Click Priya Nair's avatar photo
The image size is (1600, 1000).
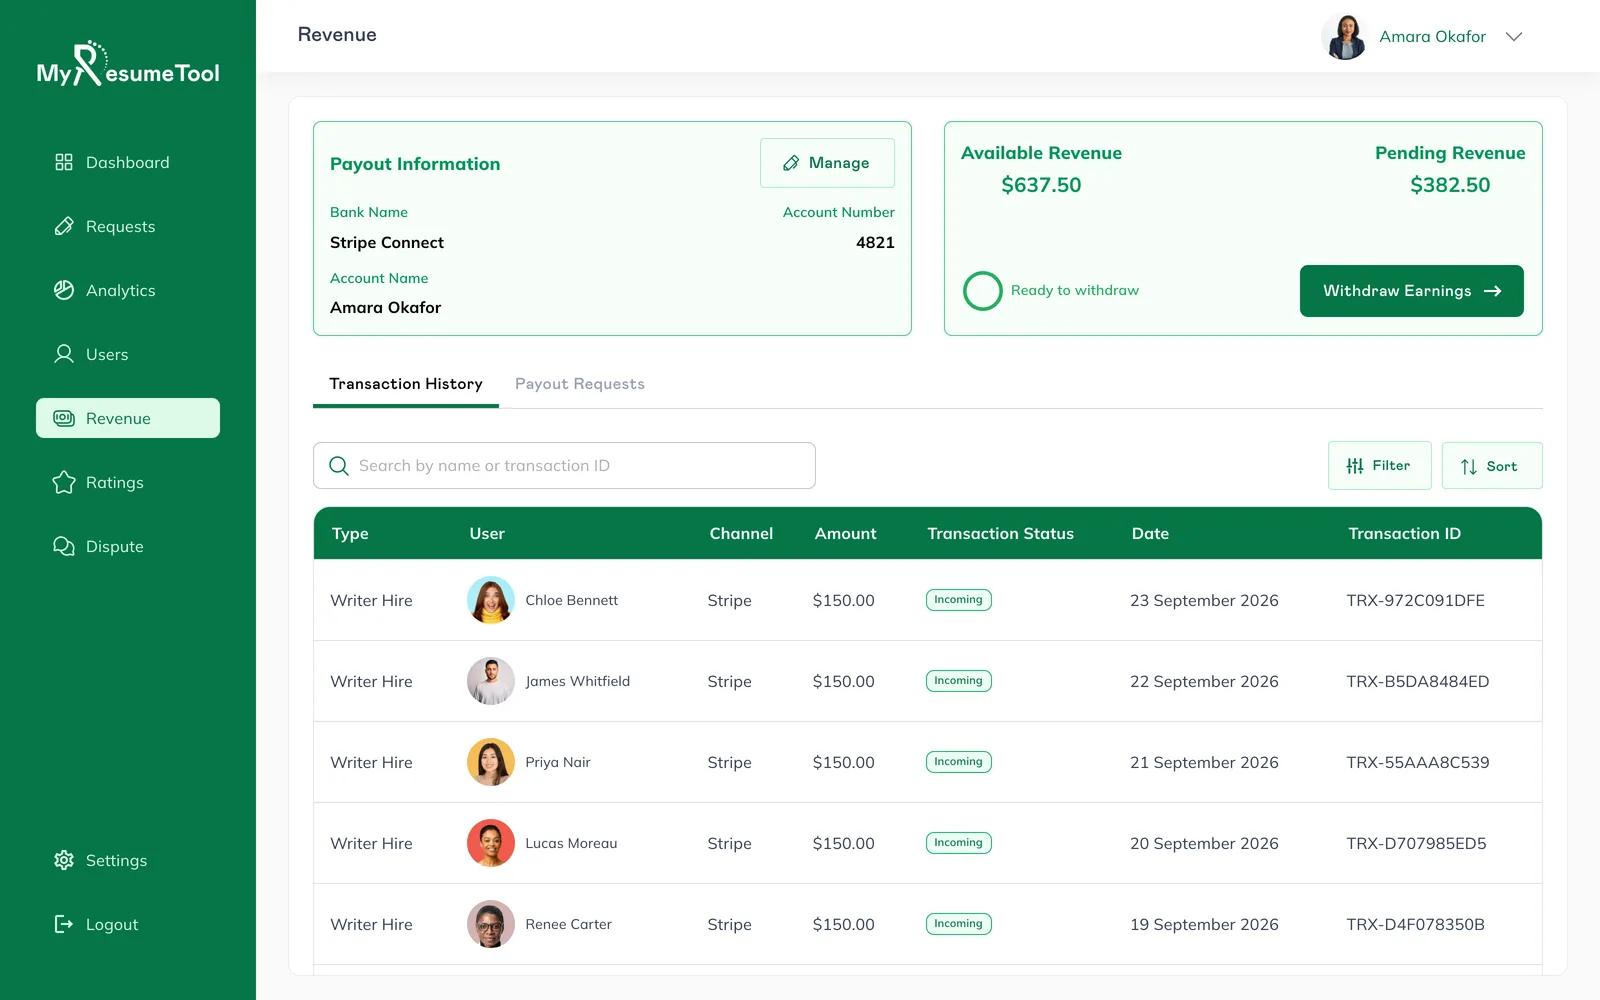(x=491, y=762)
